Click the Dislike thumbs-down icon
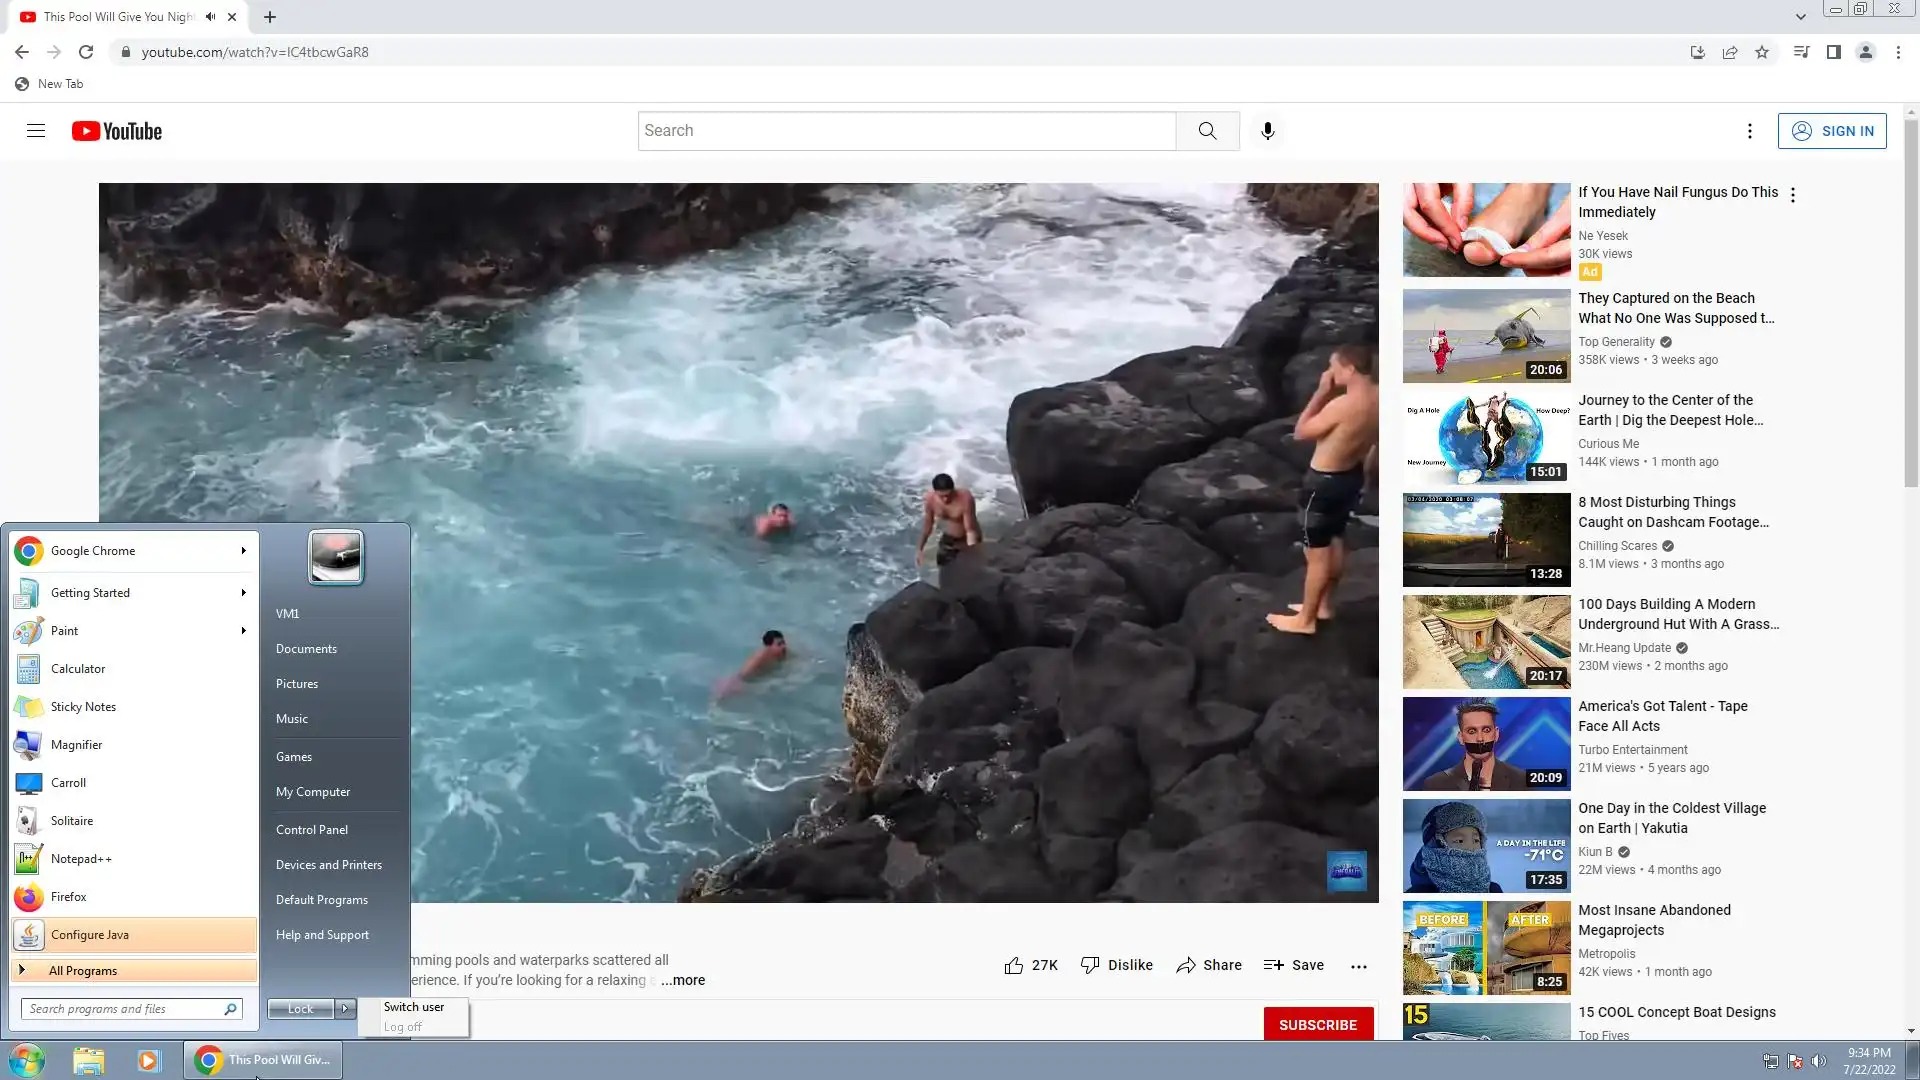 point(1090,965)
